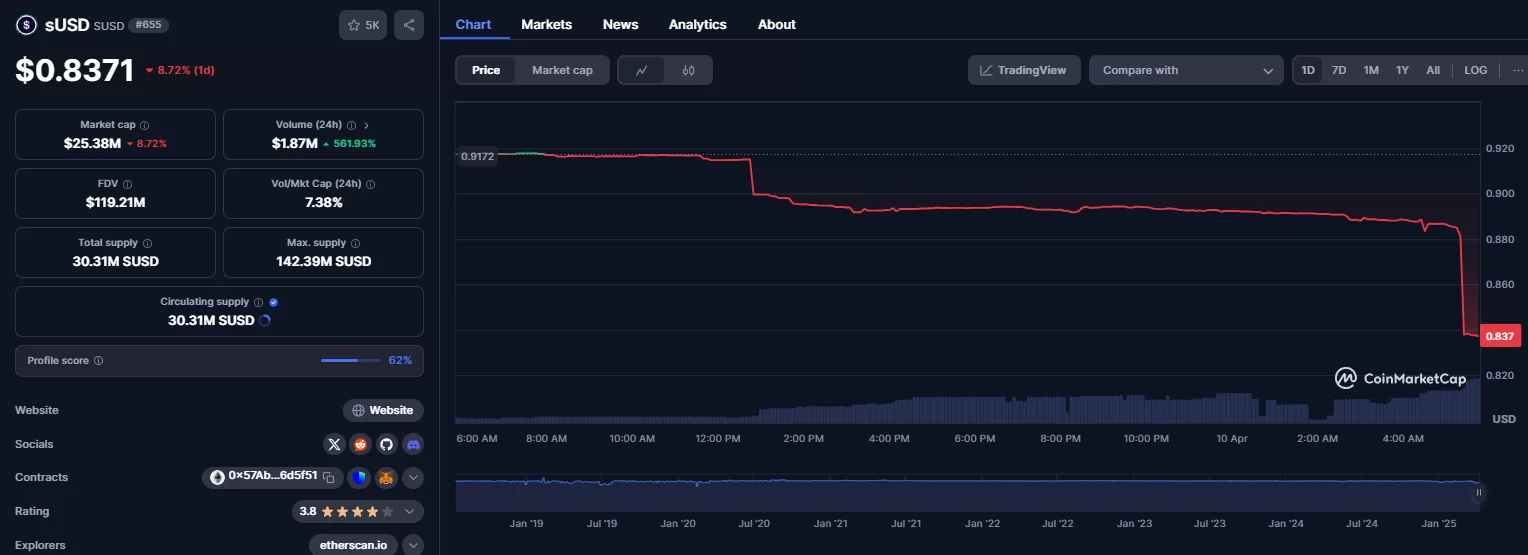
Task: Click the TradingView button
Action: click(x=1023, y=70)
